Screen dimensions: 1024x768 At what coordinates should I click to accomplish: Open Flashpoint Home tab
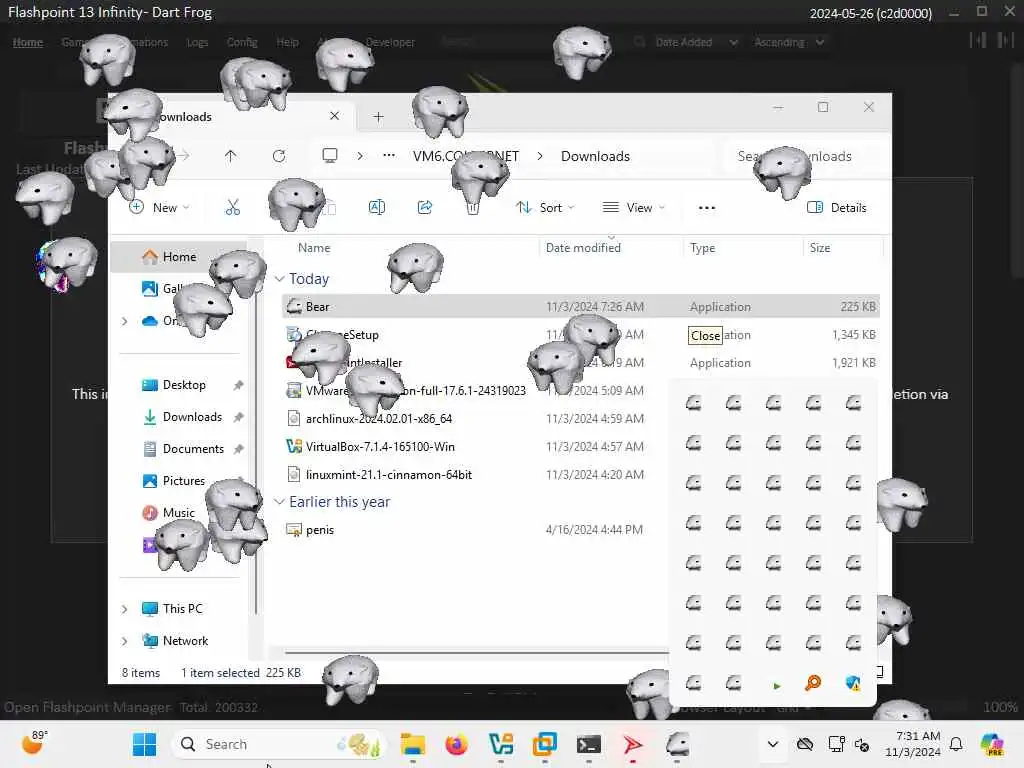(x=28, y=42)
